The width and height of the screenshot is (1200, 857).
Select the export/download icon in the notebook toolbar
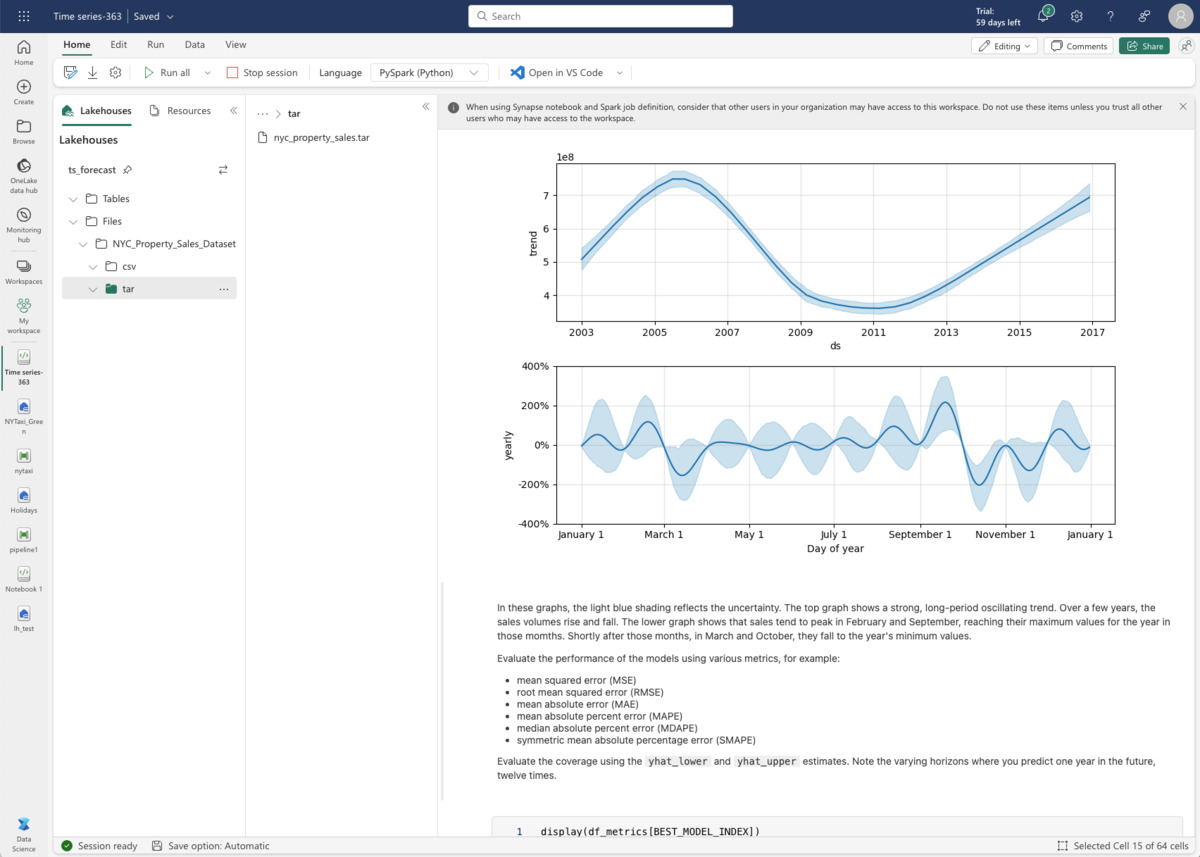point(91,71)
